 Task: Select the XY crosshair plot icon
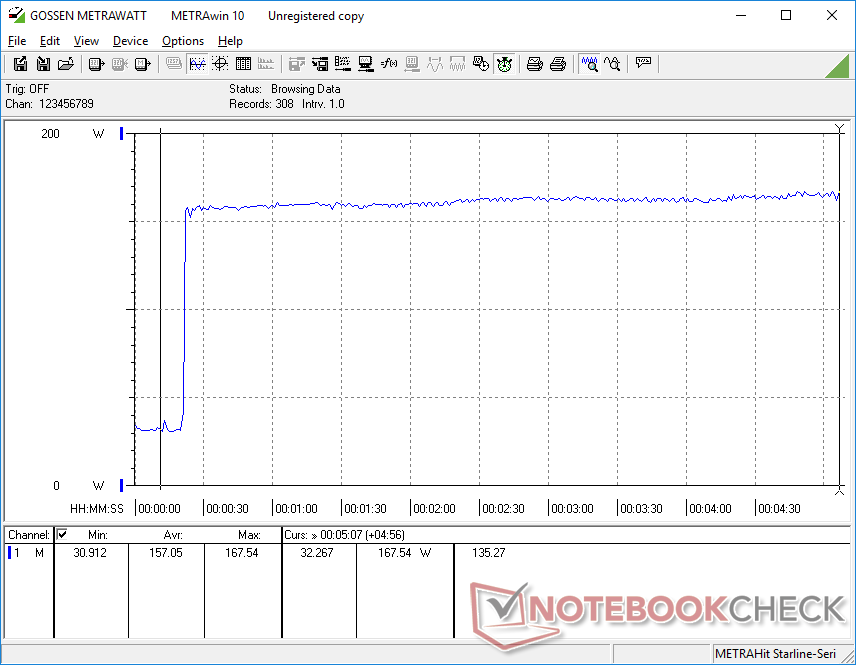(x=220, y=64)
